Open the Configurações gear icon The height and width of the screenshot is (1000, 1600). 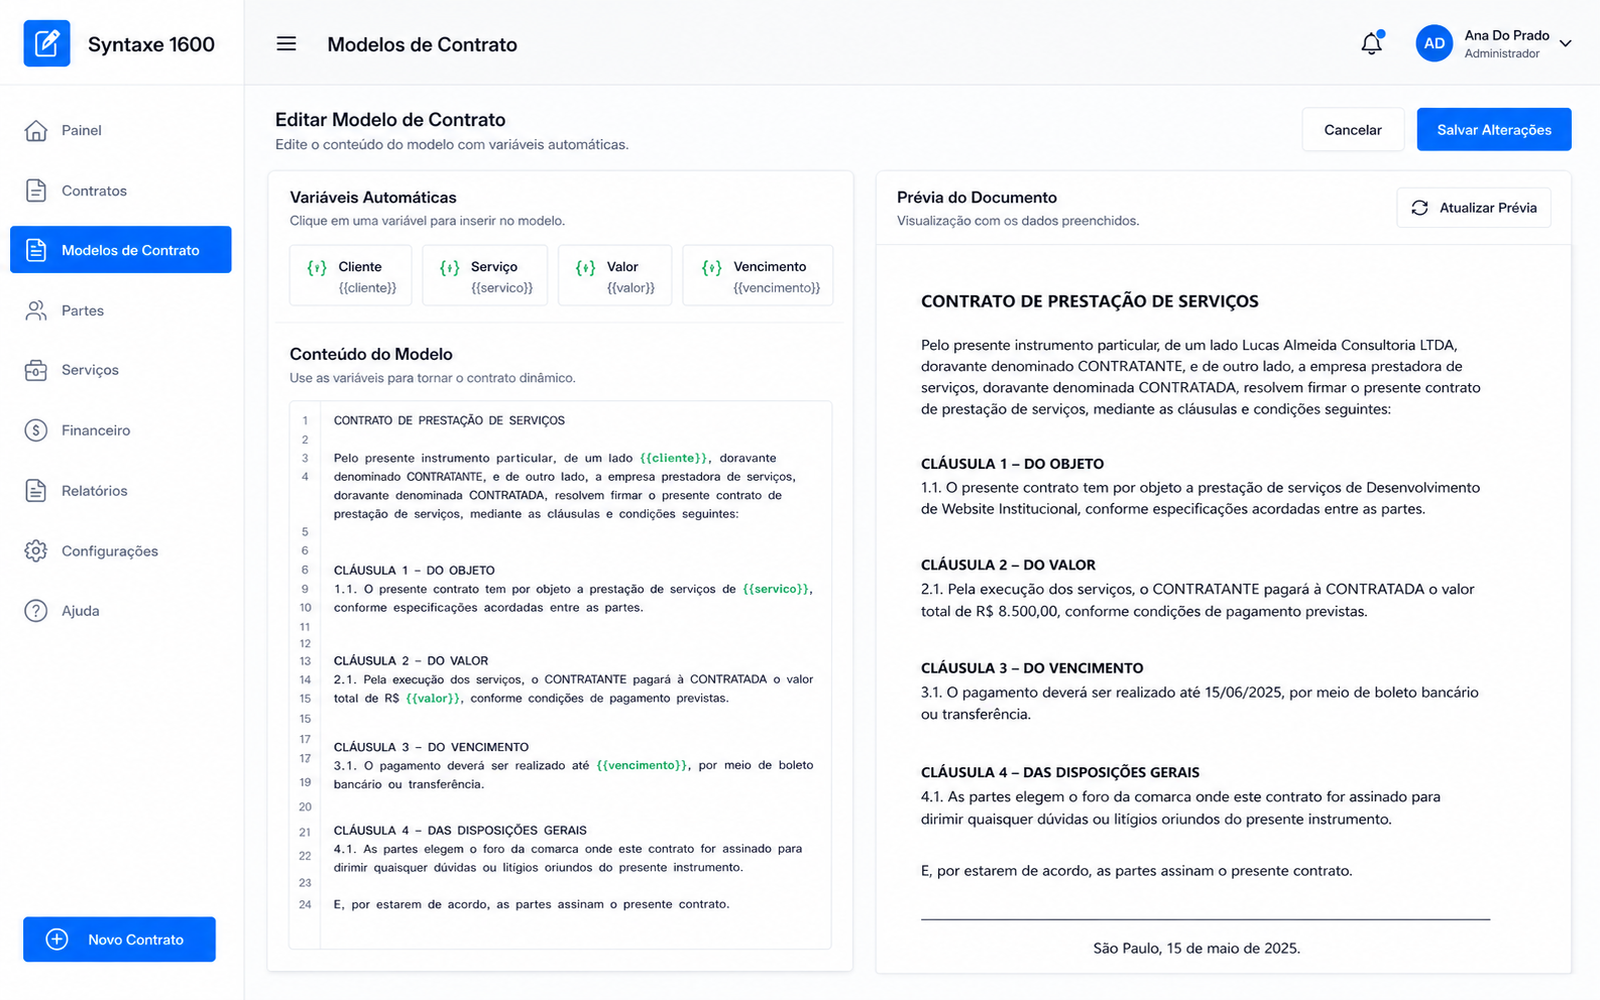[36, 551]
